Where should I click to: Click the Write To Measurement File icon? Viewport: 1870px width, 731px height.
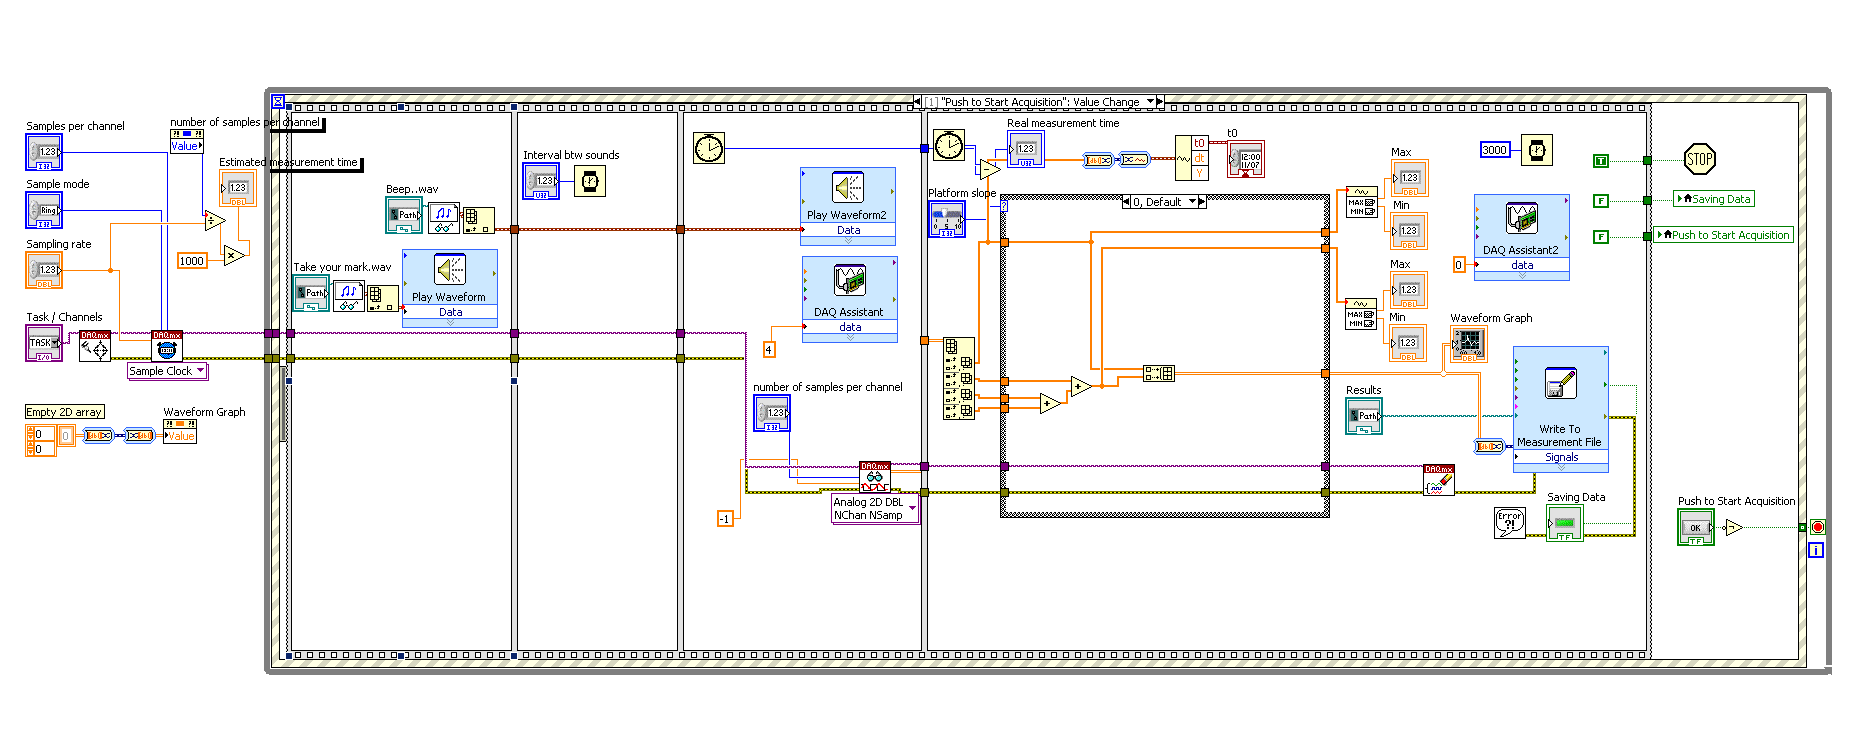pos(1560,384)
